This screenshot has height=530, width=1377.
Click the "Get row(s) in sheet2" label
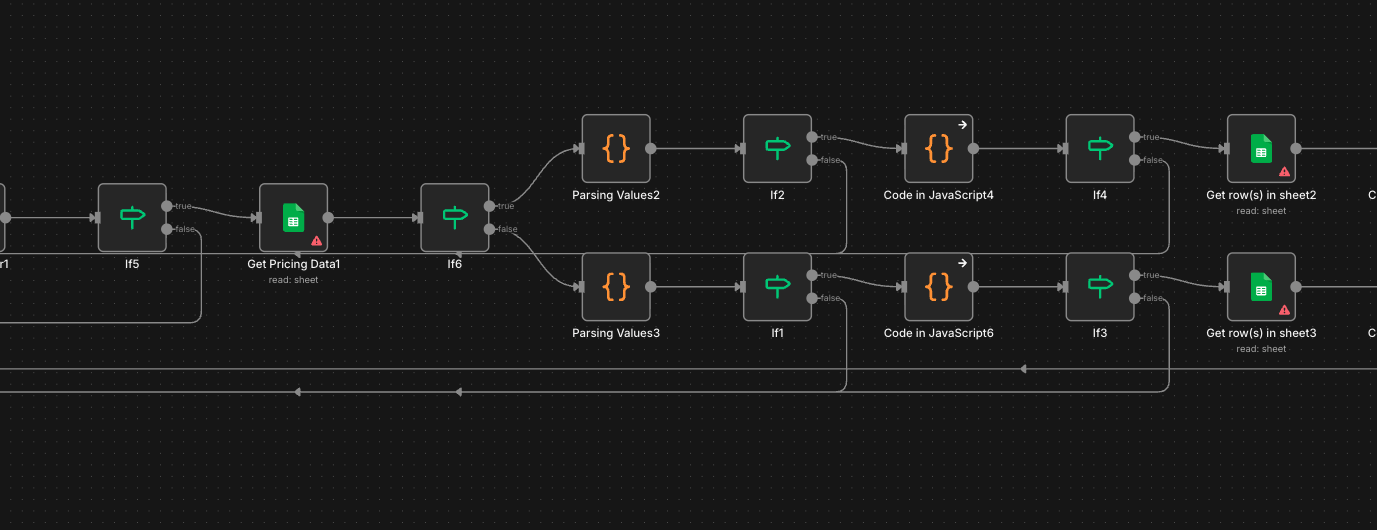pos(1261,195)
